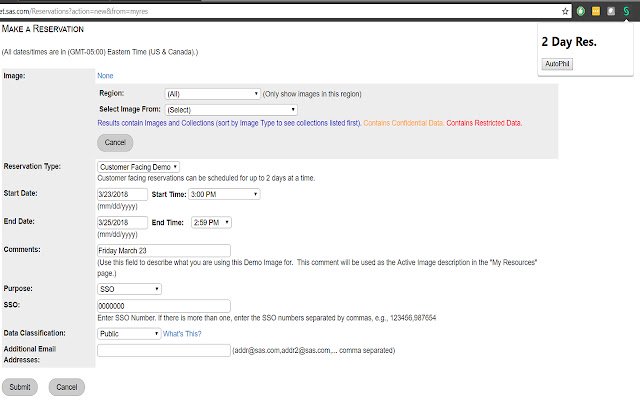Open the What's This? link
Screen dimensions: 640x400
tap(182, 334)
